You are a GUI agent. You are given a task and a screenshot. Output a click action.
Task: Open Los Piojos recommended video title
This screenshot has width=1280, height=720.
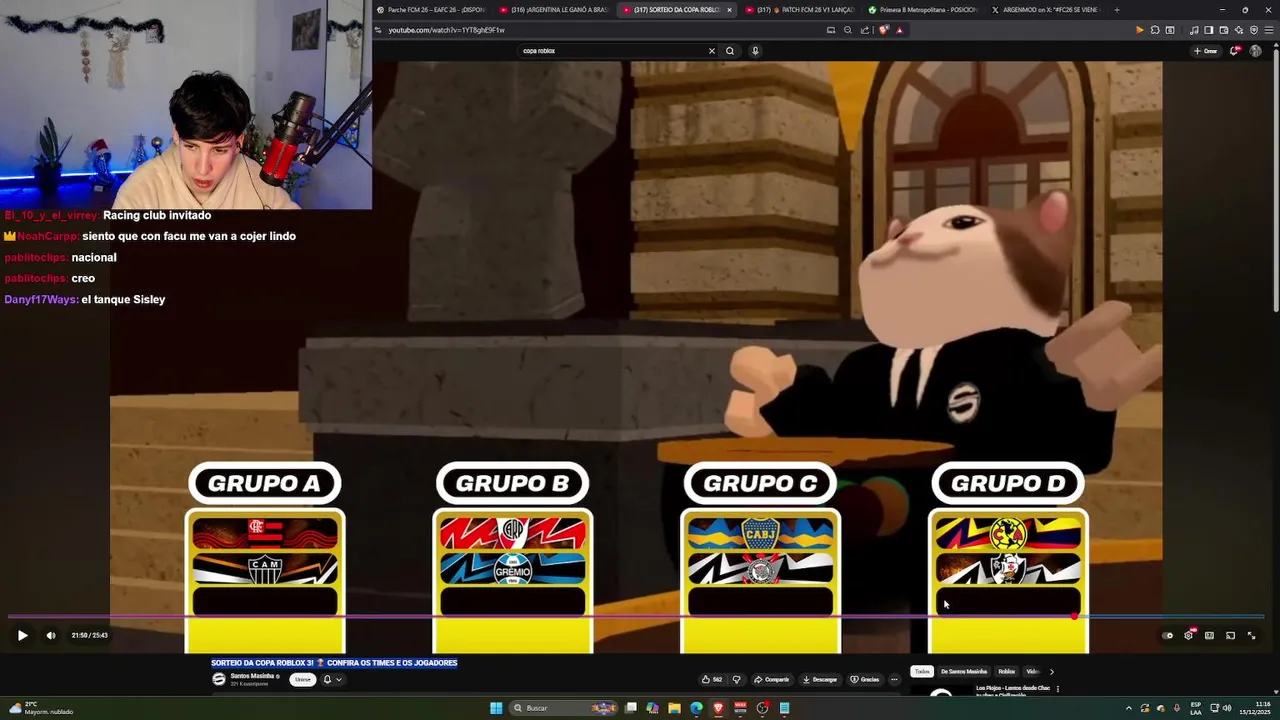(1013, 689)
